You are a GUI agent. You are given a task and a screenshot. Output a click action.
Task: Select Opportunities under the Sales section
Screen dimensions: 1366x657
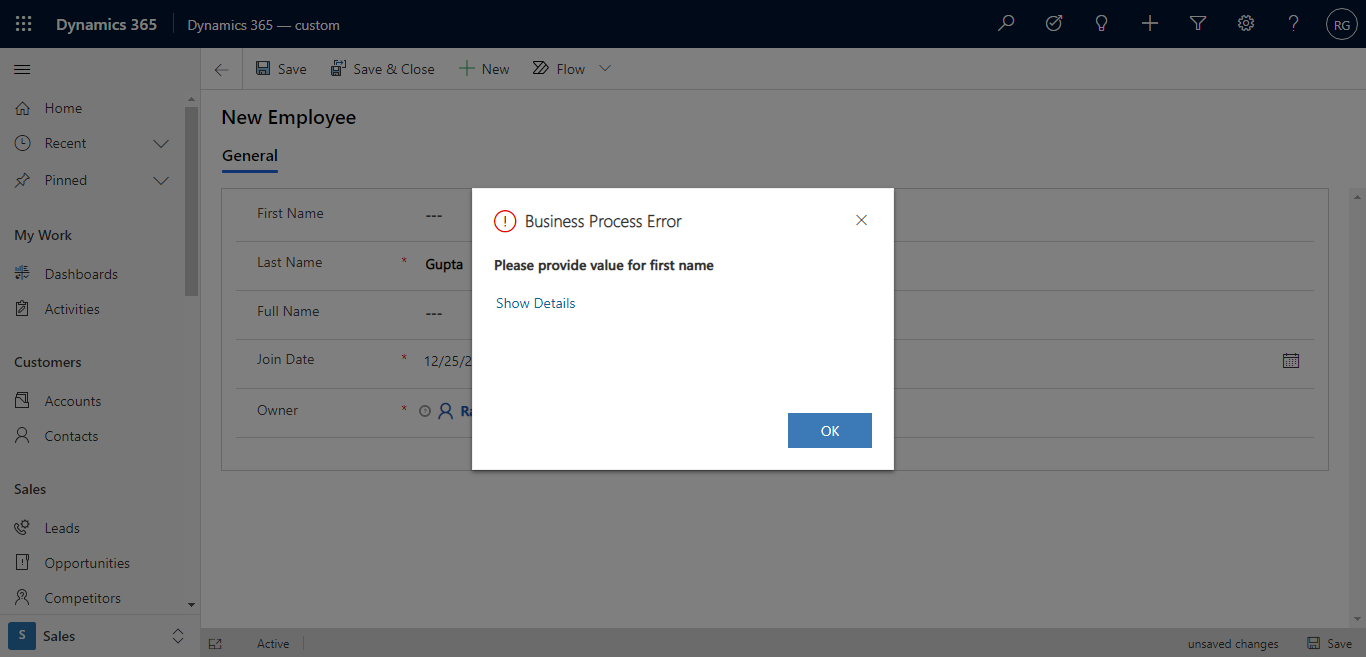click(x=86, y=562)
